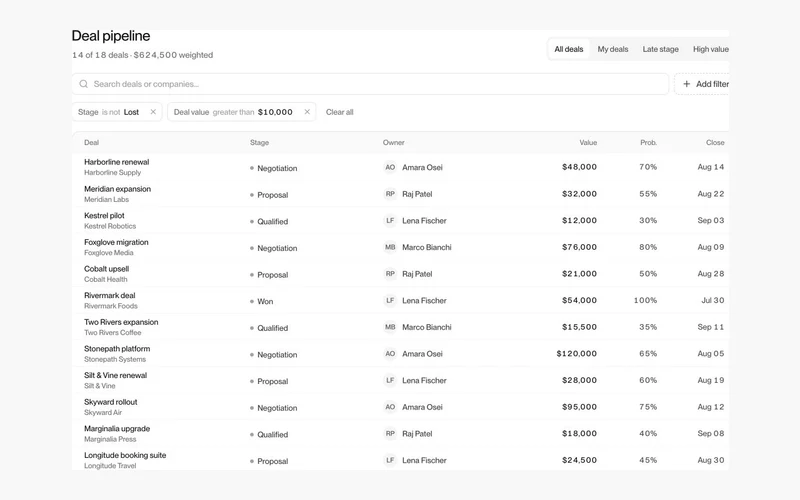Click RP avatar in Marginalia upgrade row
Screen dimensions: 800x500
pos(390,434)
